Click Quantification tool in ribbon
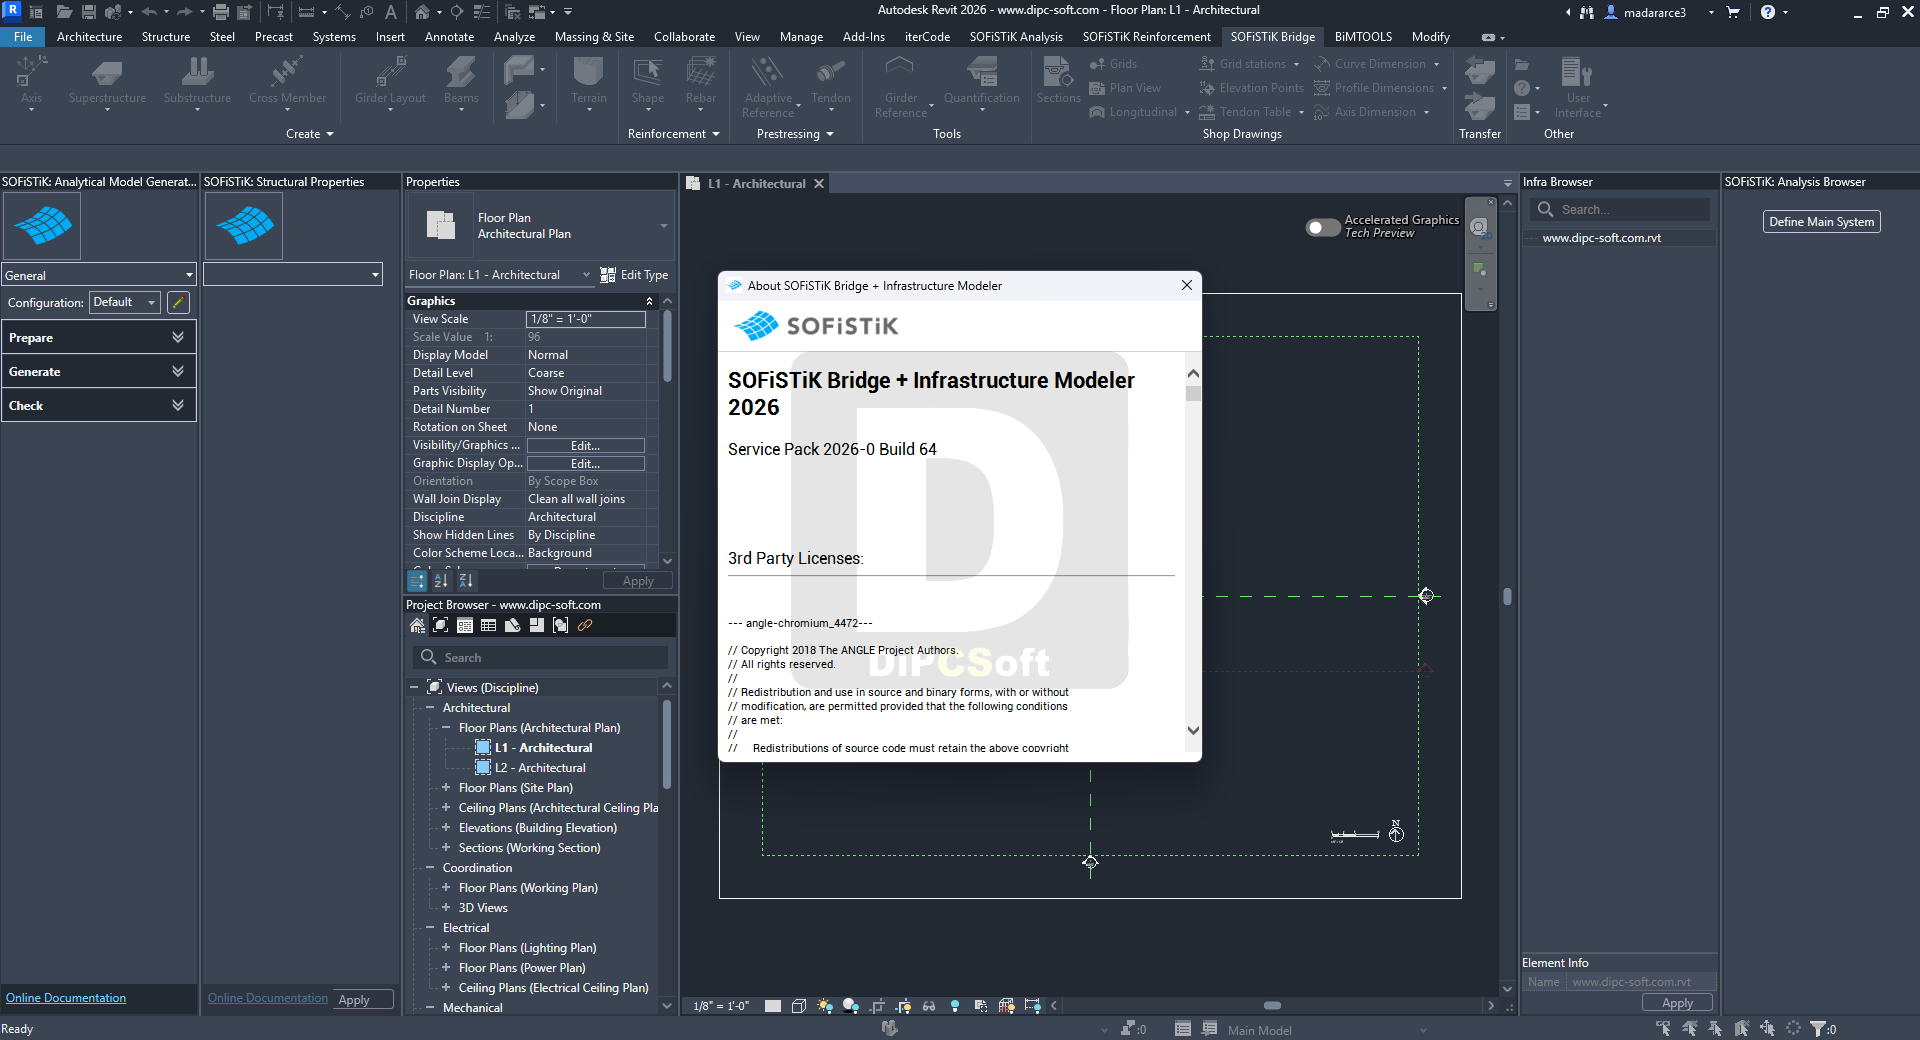1920x1040 pixels. tap(981, 82)
